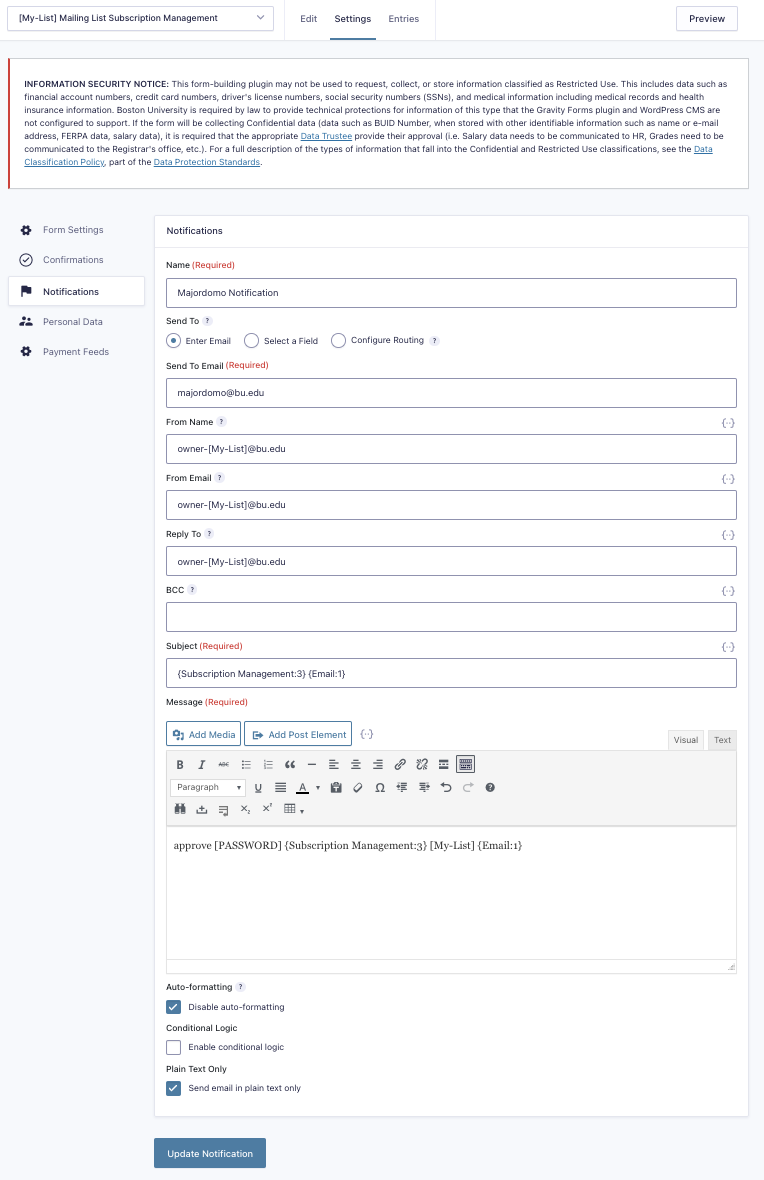Switch to the Edit tab

(309, 19)
